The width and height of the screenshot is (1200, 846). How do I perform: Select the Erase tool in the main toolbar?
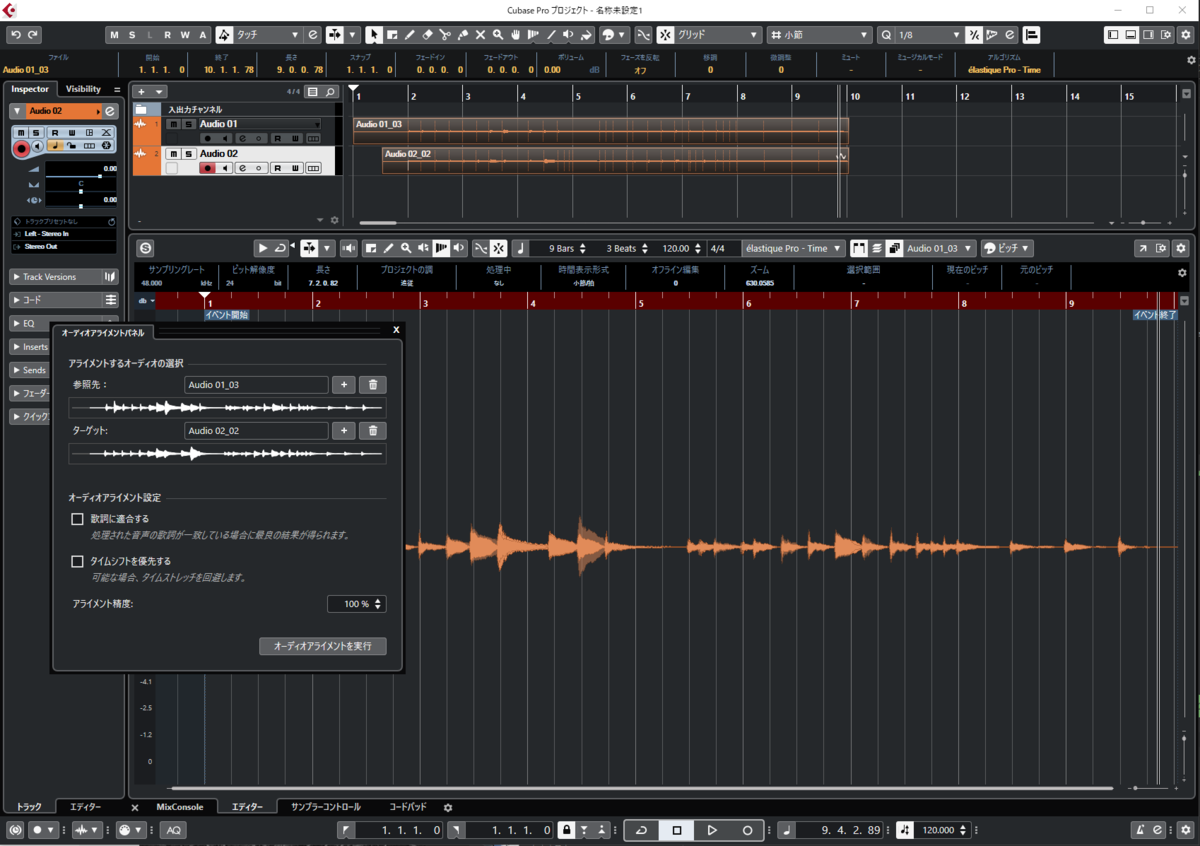[427, 35]
